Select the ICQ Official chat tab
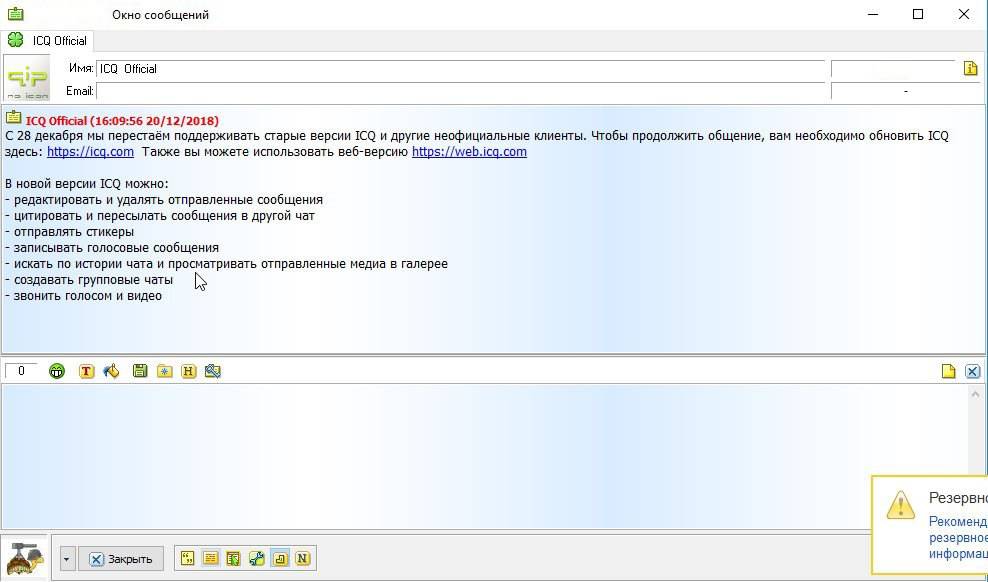The width and height of the screenshot is (988, 582). click(x=47, y=40)
